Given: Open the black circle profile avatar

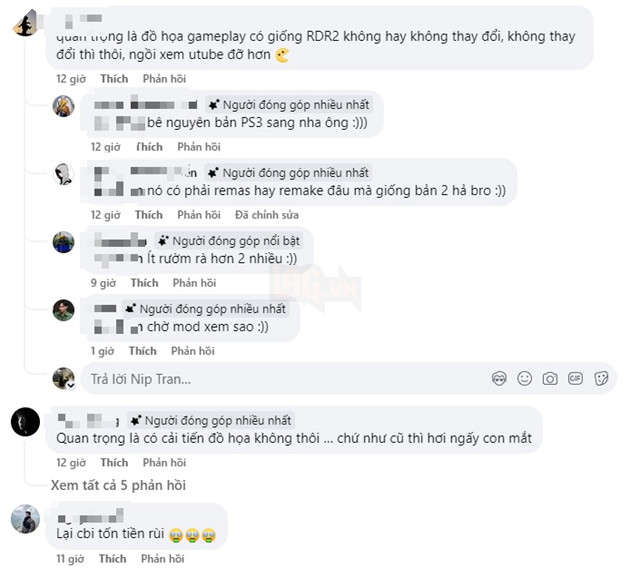Looking at the screenshot, I should pyautogui.click(x=25, y=422).
